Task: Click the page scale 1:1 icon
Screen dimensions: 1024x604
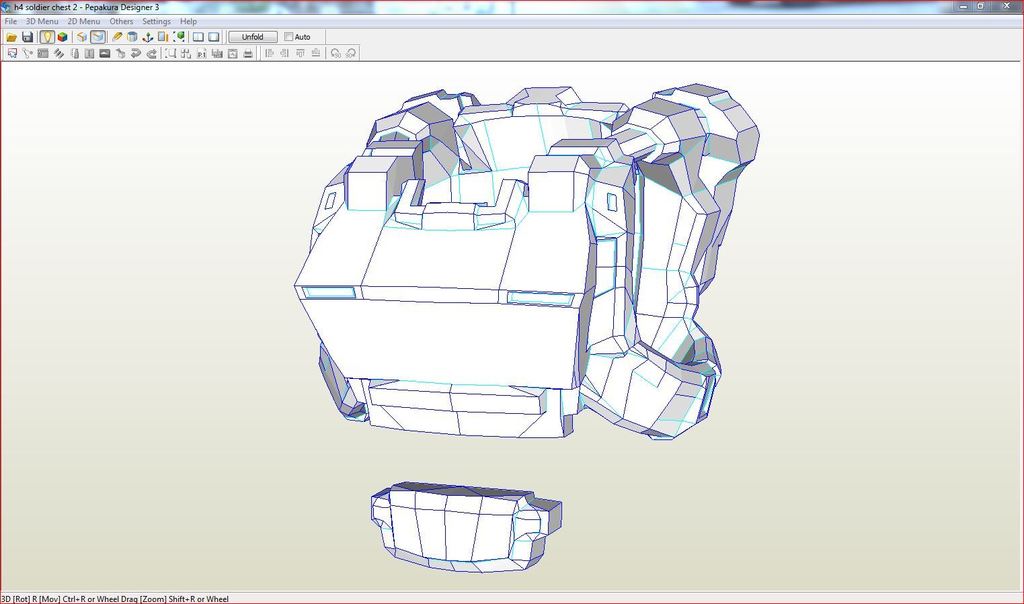Action: [202, 54]
